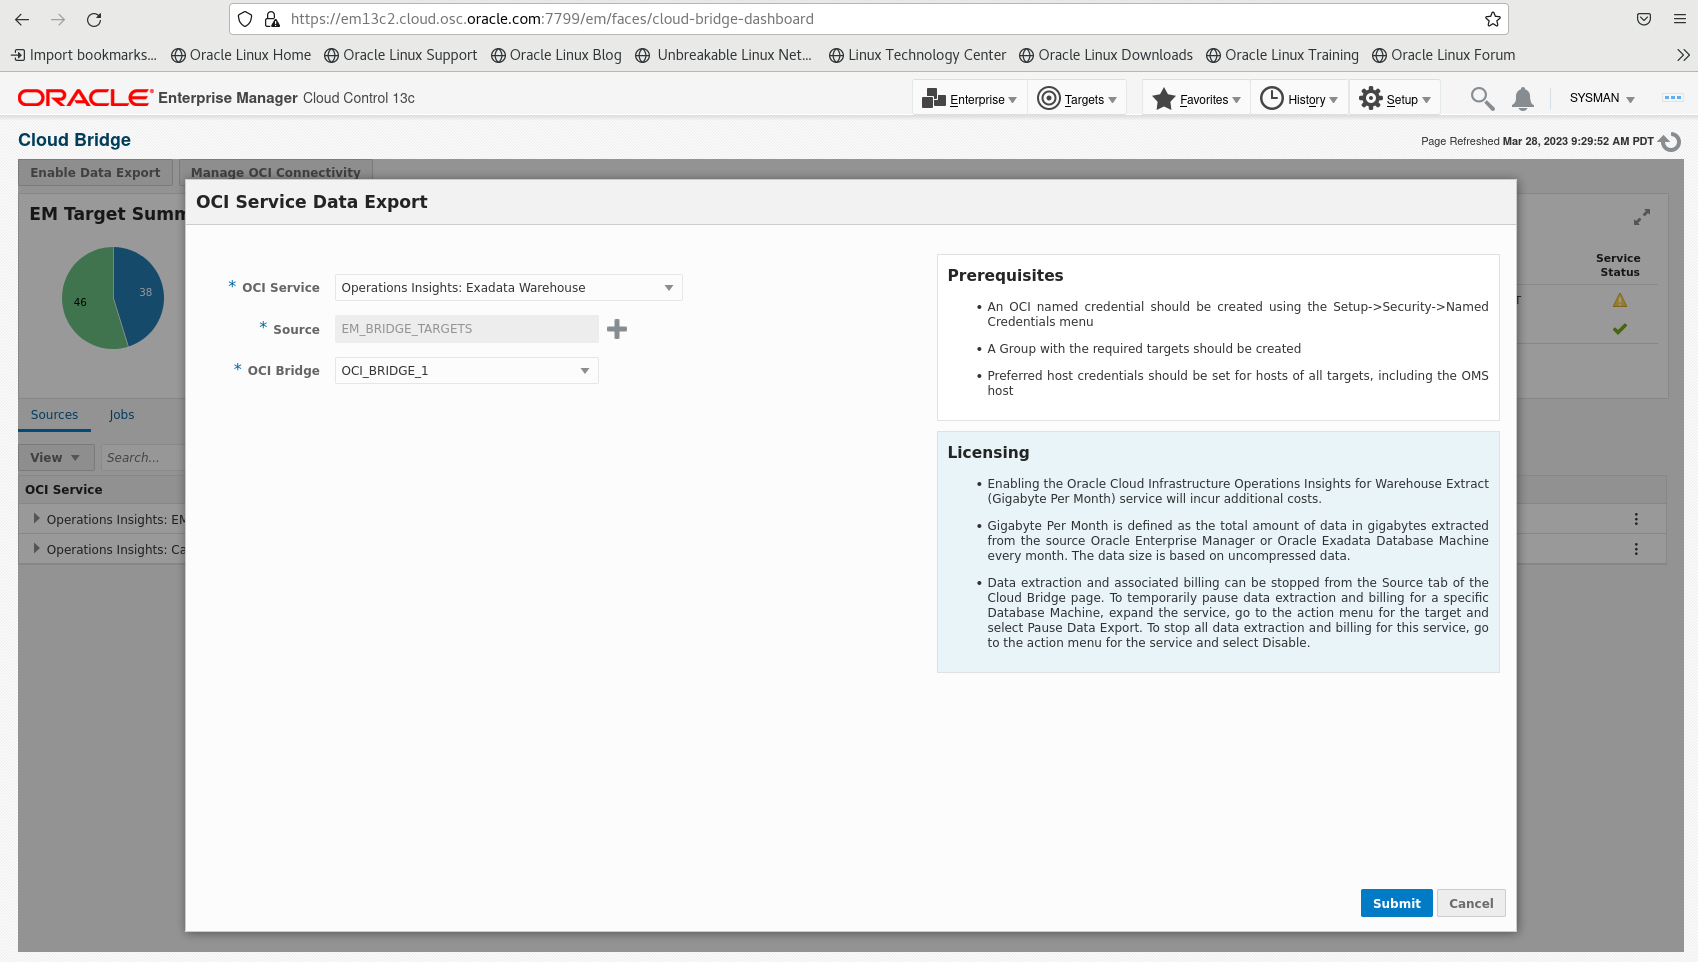Open the browser hamburger menu
1698x962 pixels.
(1680, 19)
